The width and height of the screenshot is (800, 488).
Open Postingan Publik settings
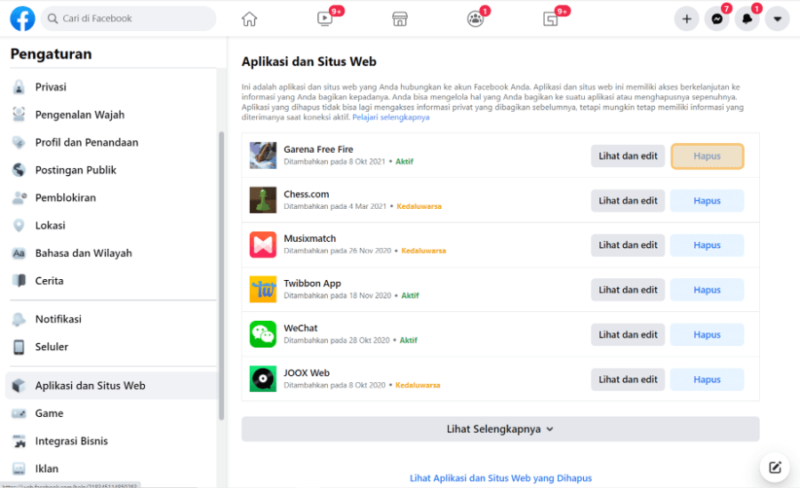111,170
